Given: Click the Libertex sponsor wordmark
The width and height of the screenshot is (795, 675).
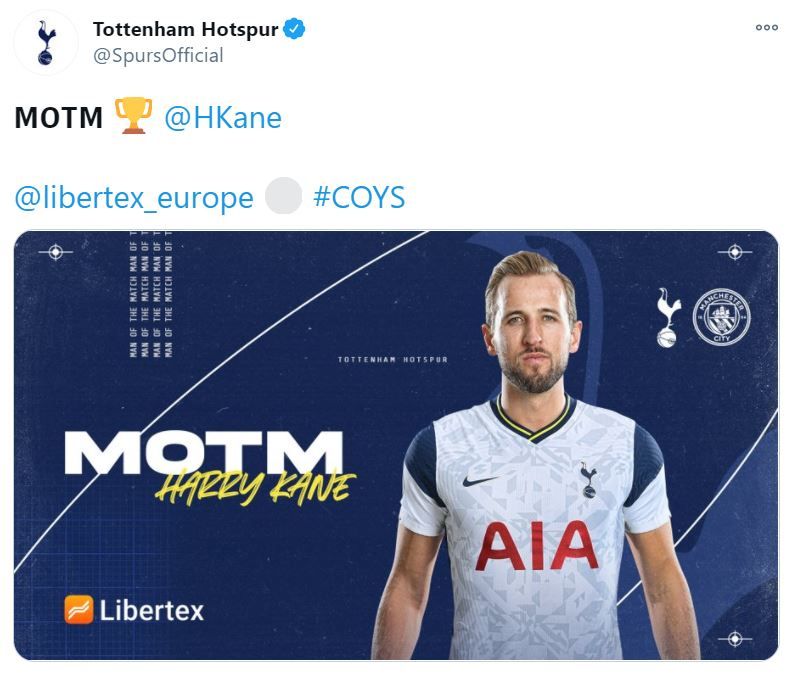Looking at the screenshot, I should [152, 611].
